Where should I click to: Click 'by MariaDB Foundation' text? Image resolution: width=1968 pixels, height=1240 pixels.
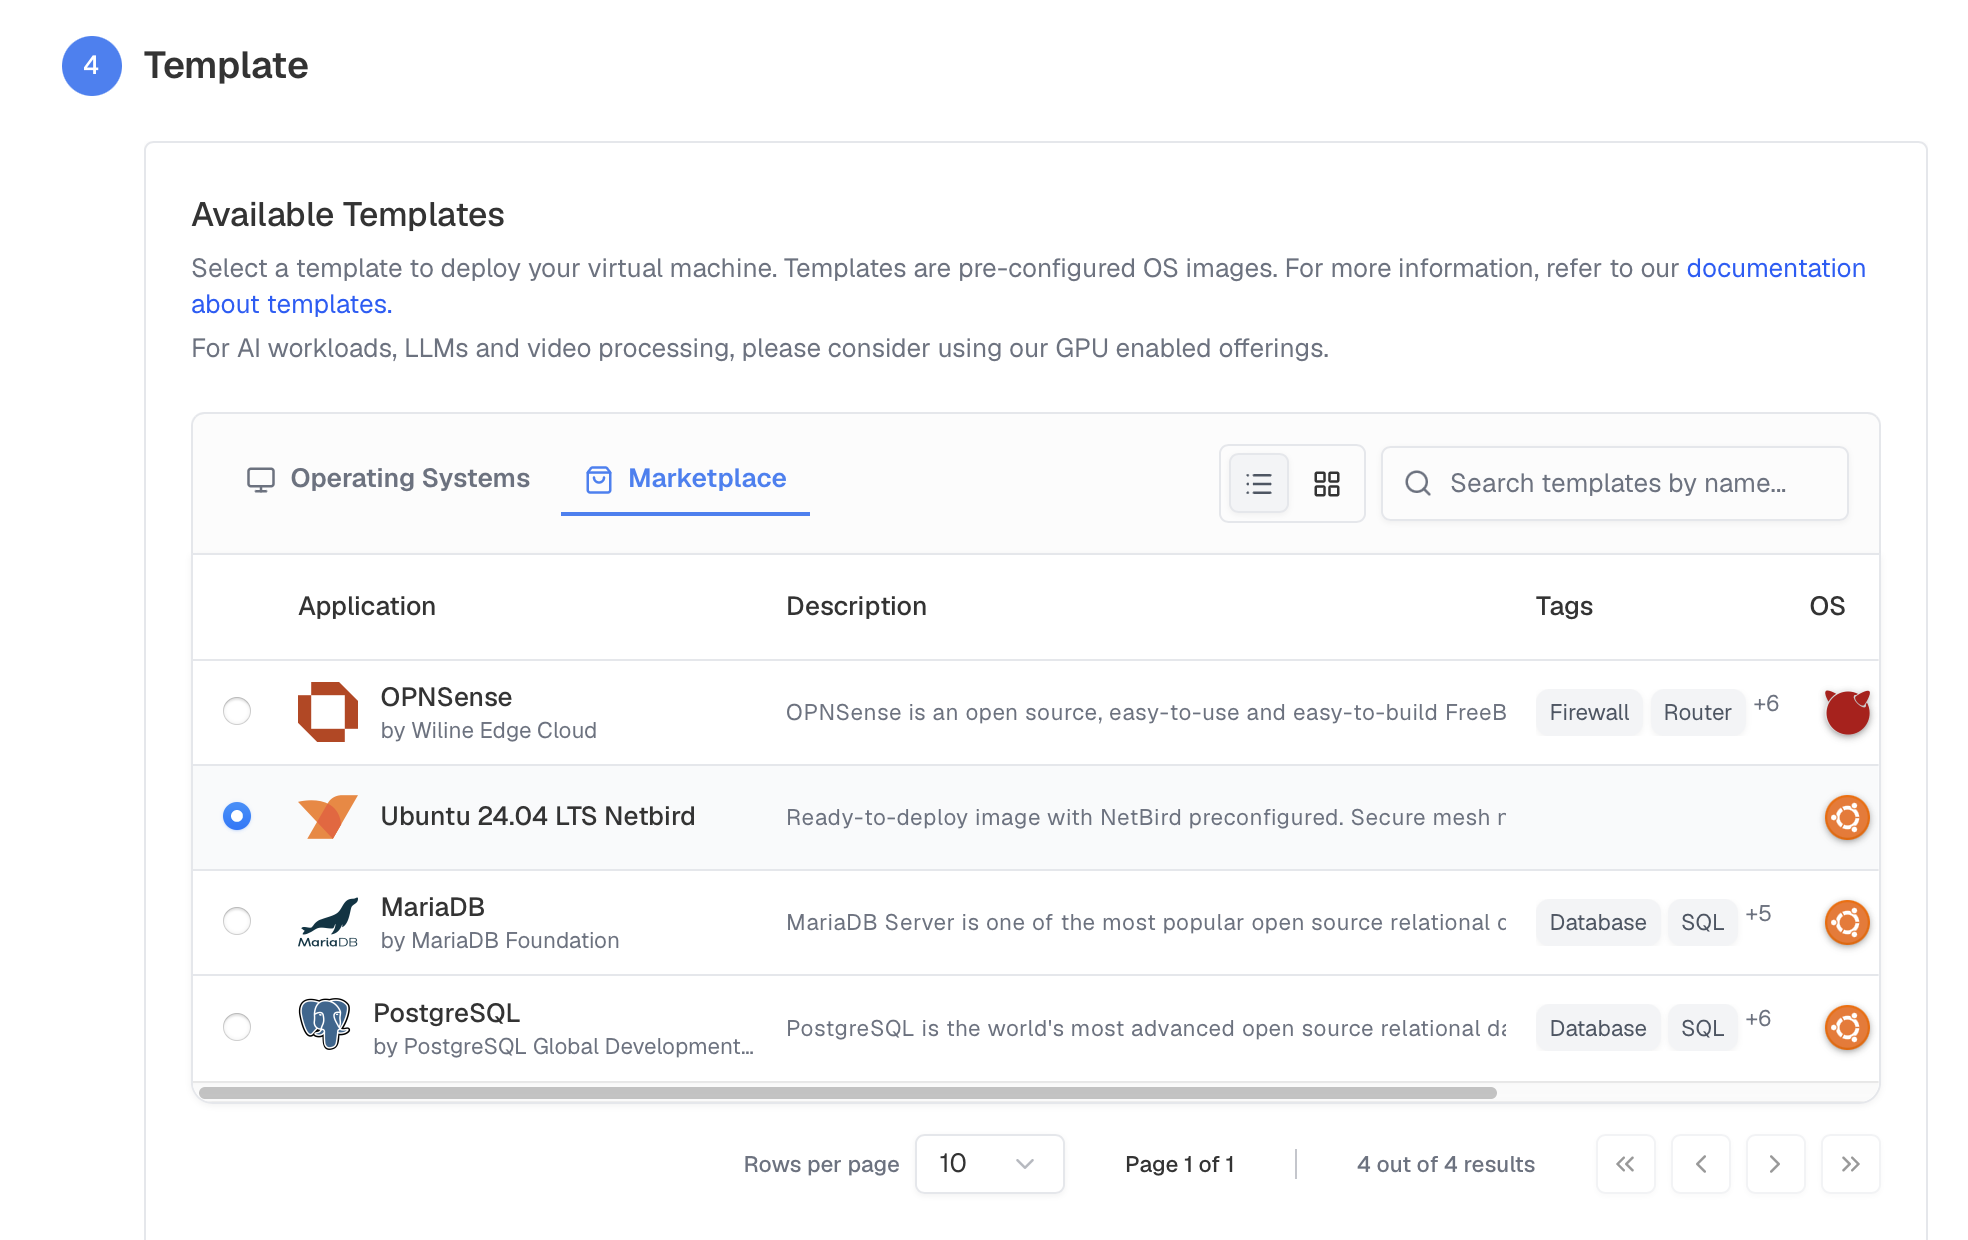click(500, 941)
